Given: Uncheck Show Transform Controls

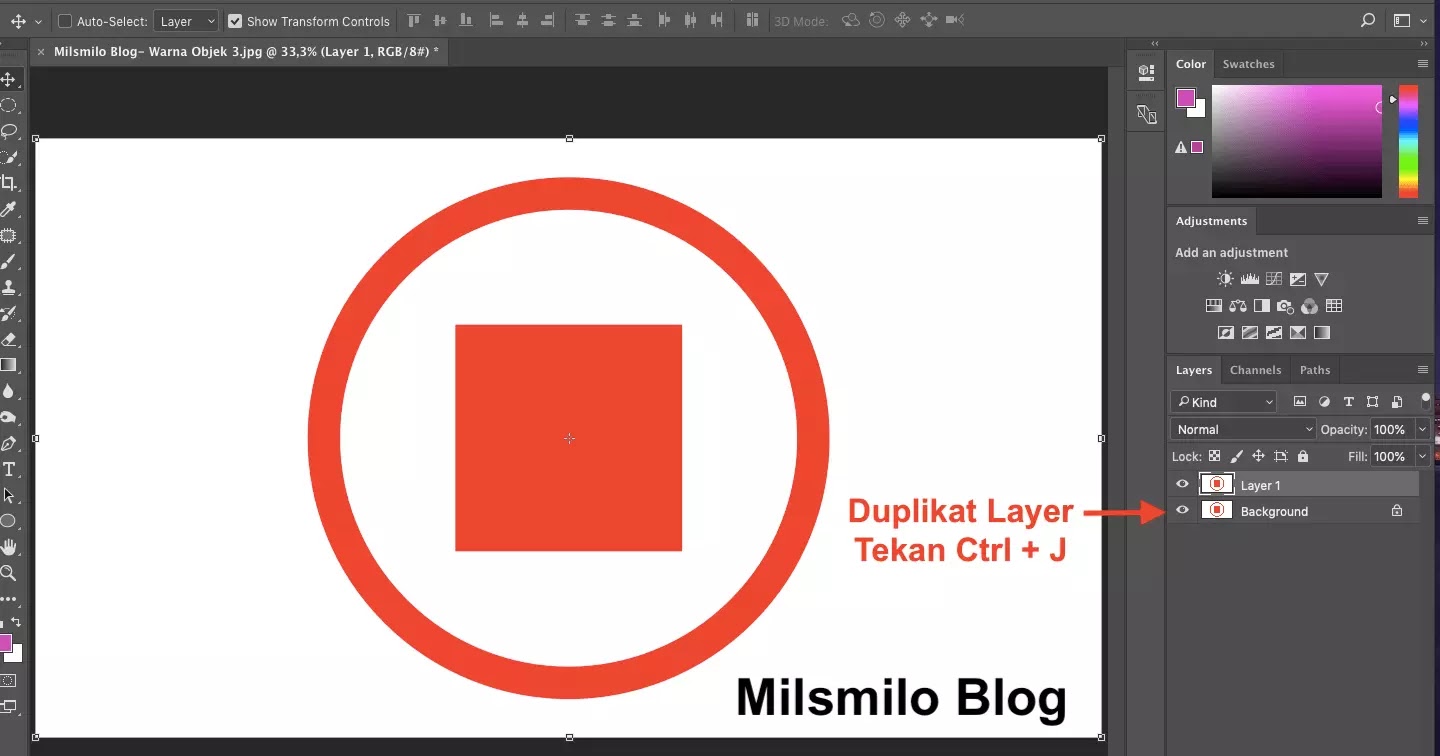Looking at the screenshot, I should pyautogui.click(x=235, y=21).
